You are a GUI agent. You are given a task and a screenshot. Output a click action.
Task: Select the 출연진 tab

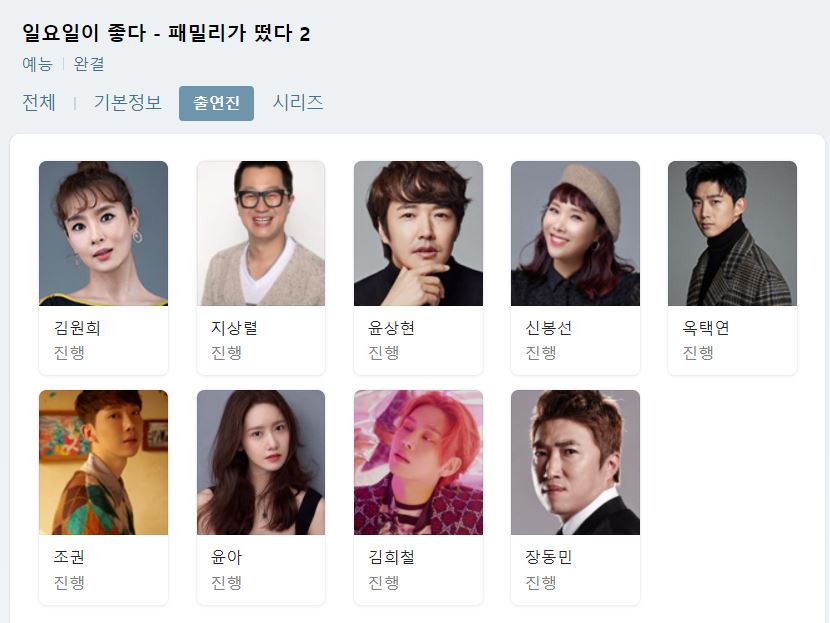coord(216,103)
